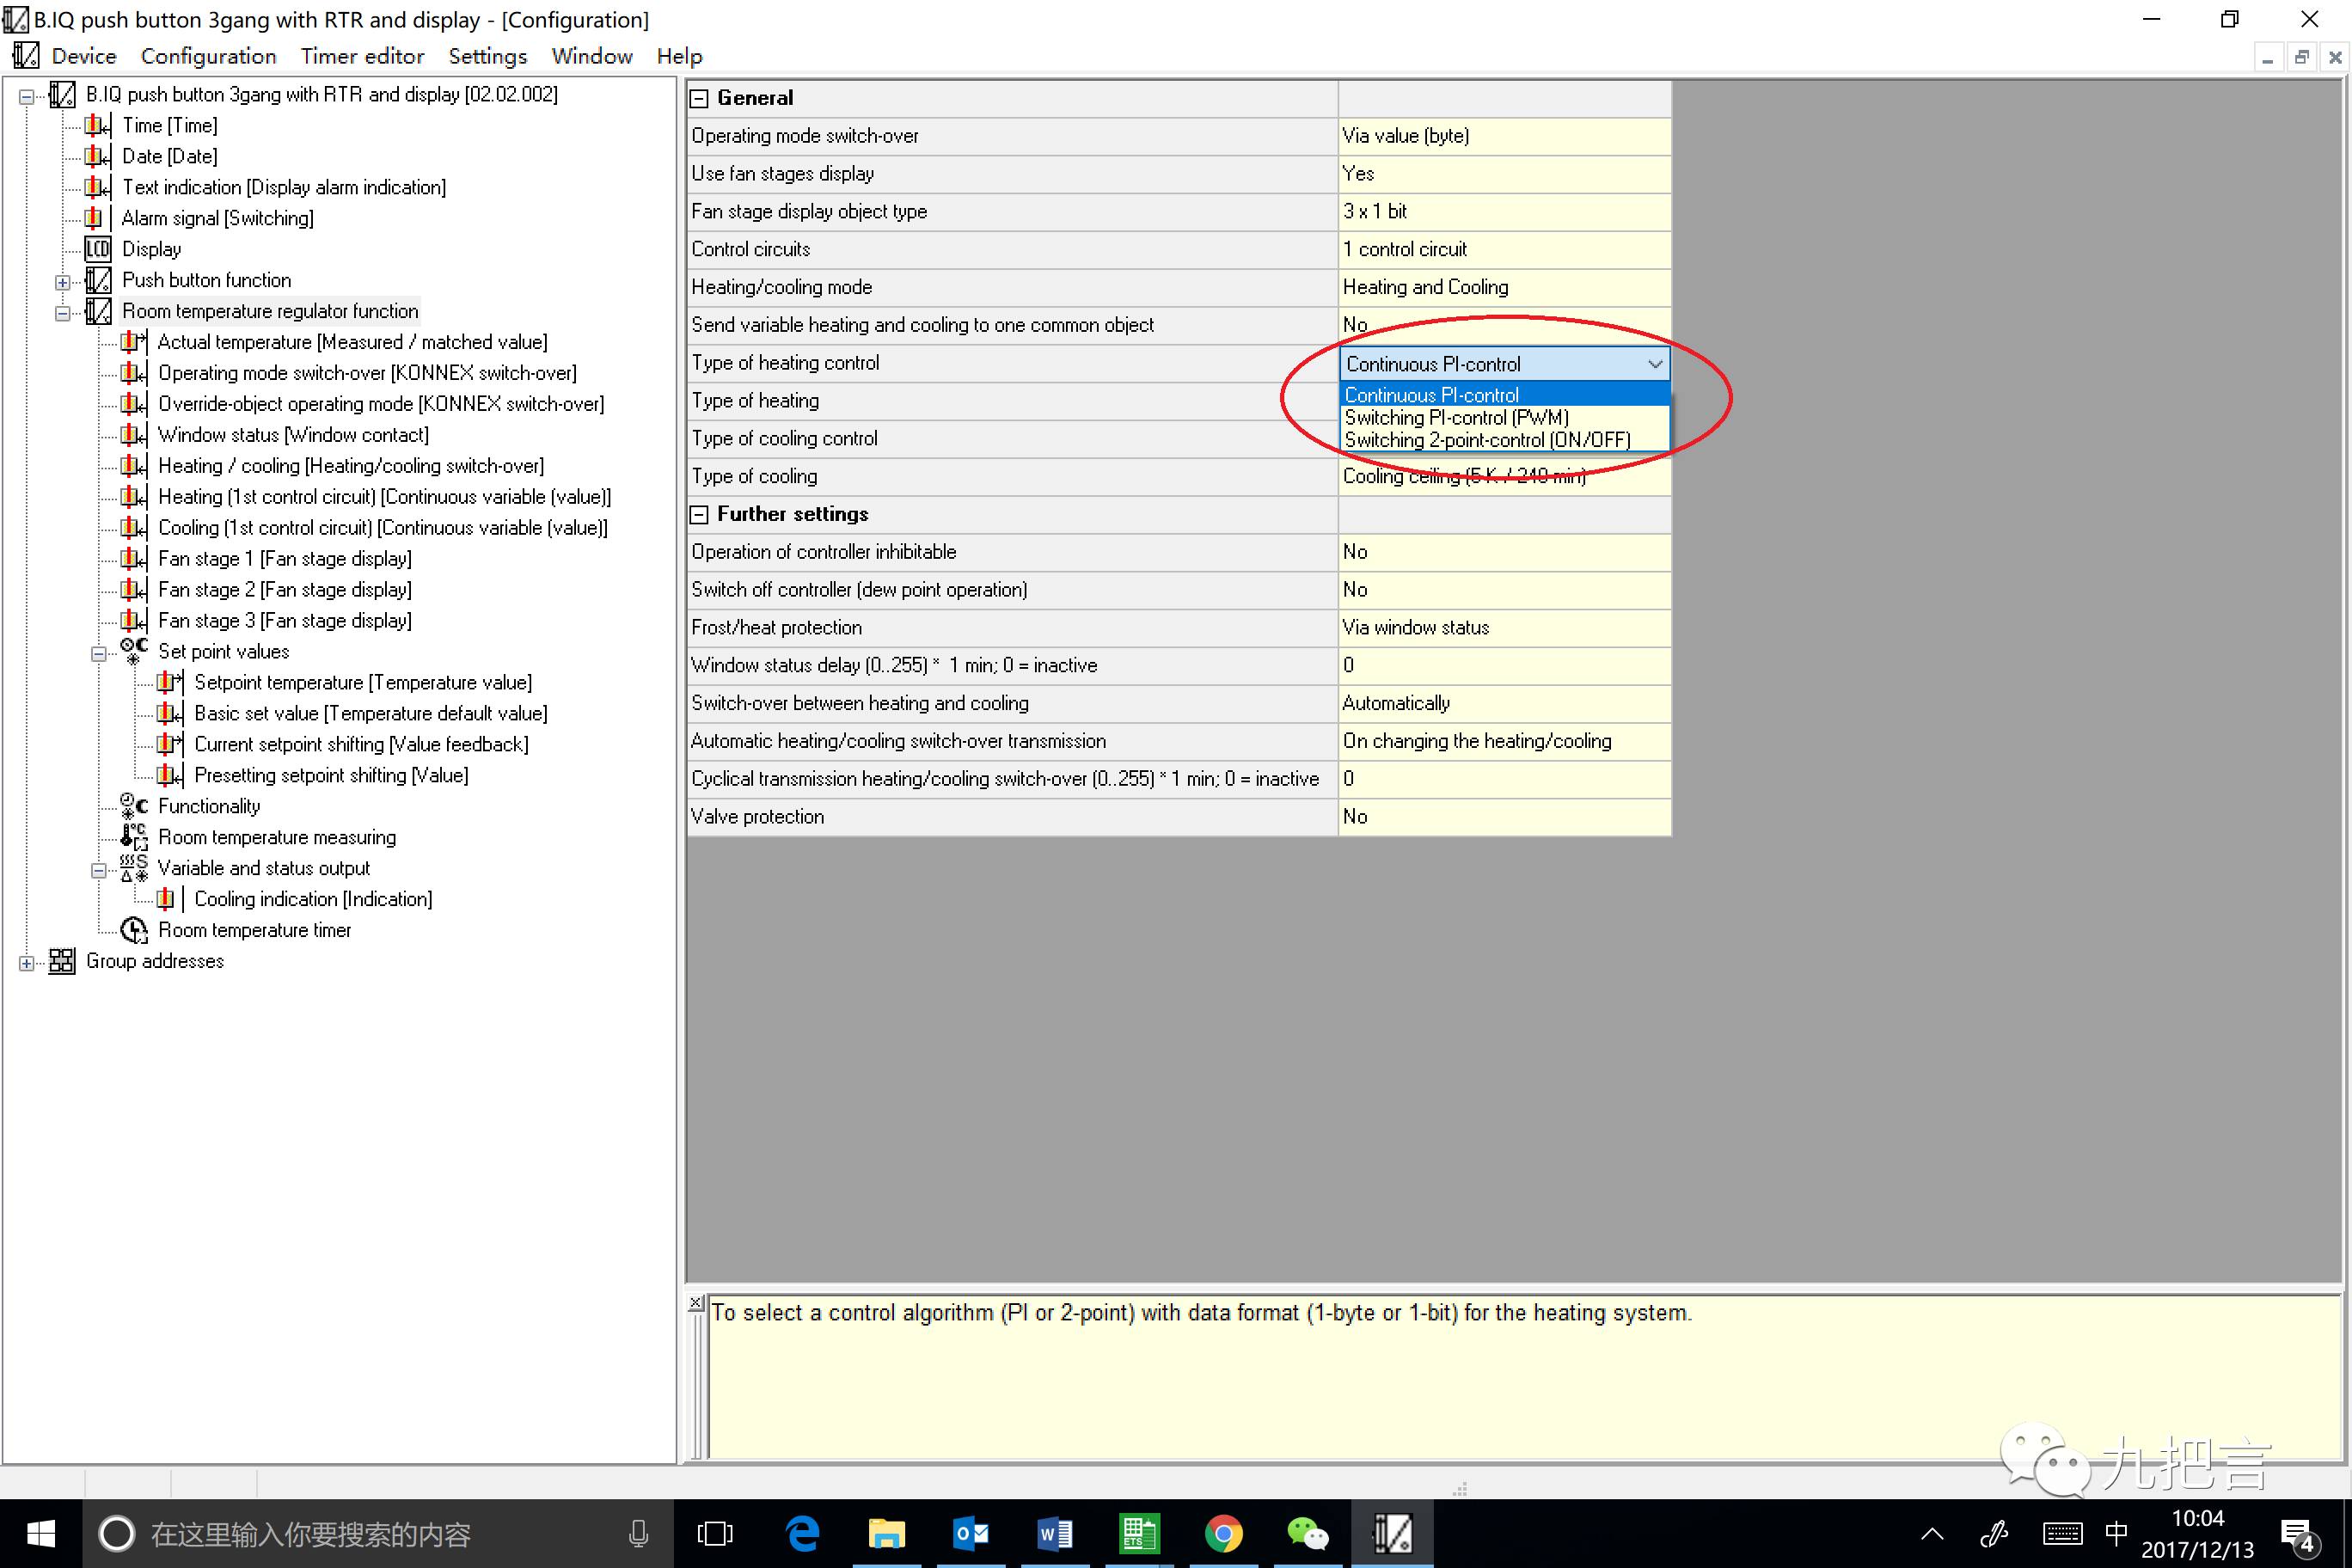2352x1568 pixels.
Task: Open the Type of heating control dropdown arrow
Action: (1654, 364)
